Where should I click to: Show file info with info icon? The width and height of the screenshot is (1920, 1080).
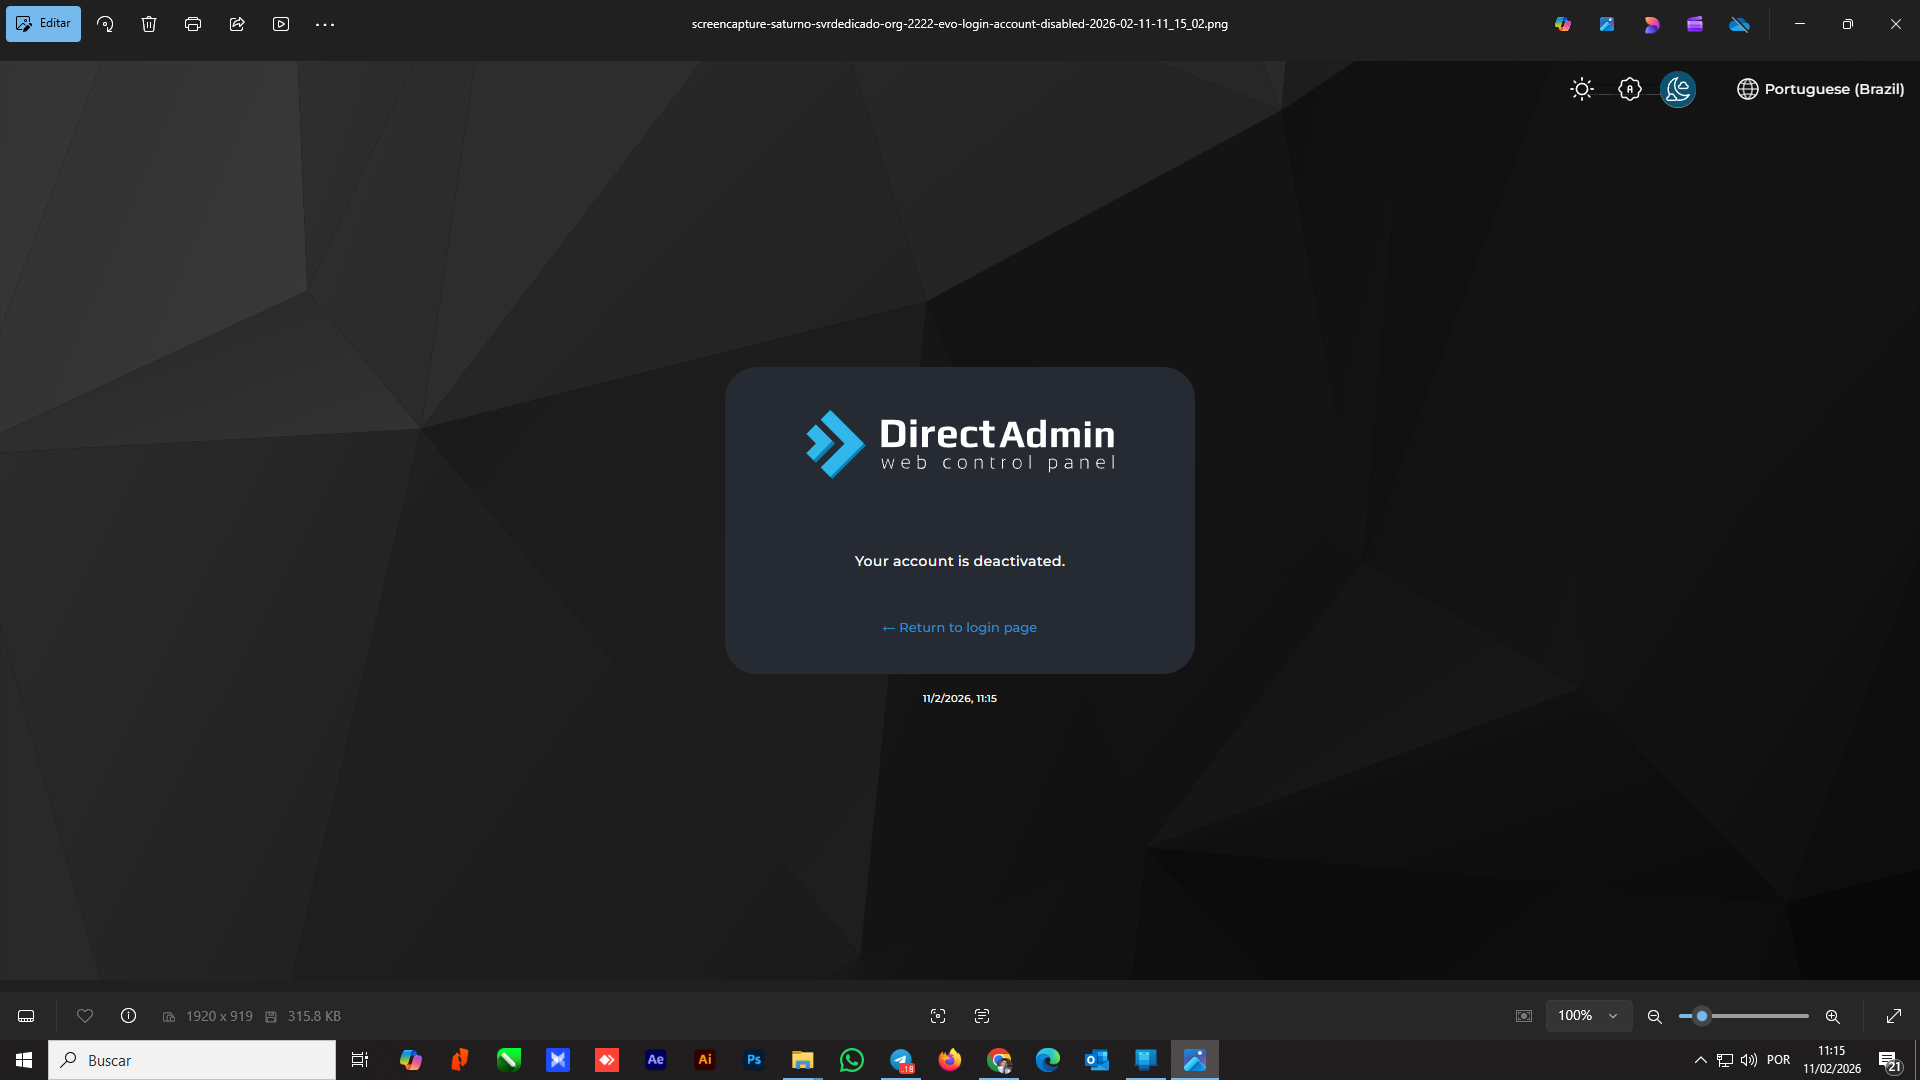(129, 1016)
